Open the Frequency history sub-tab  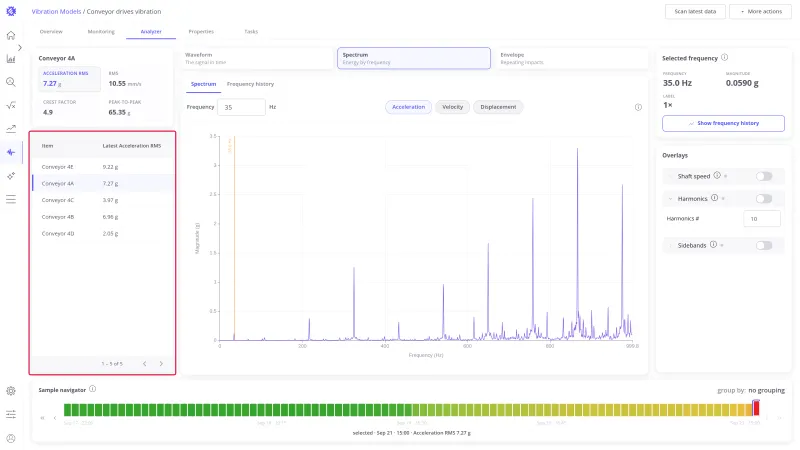click(x=251, y=84)
